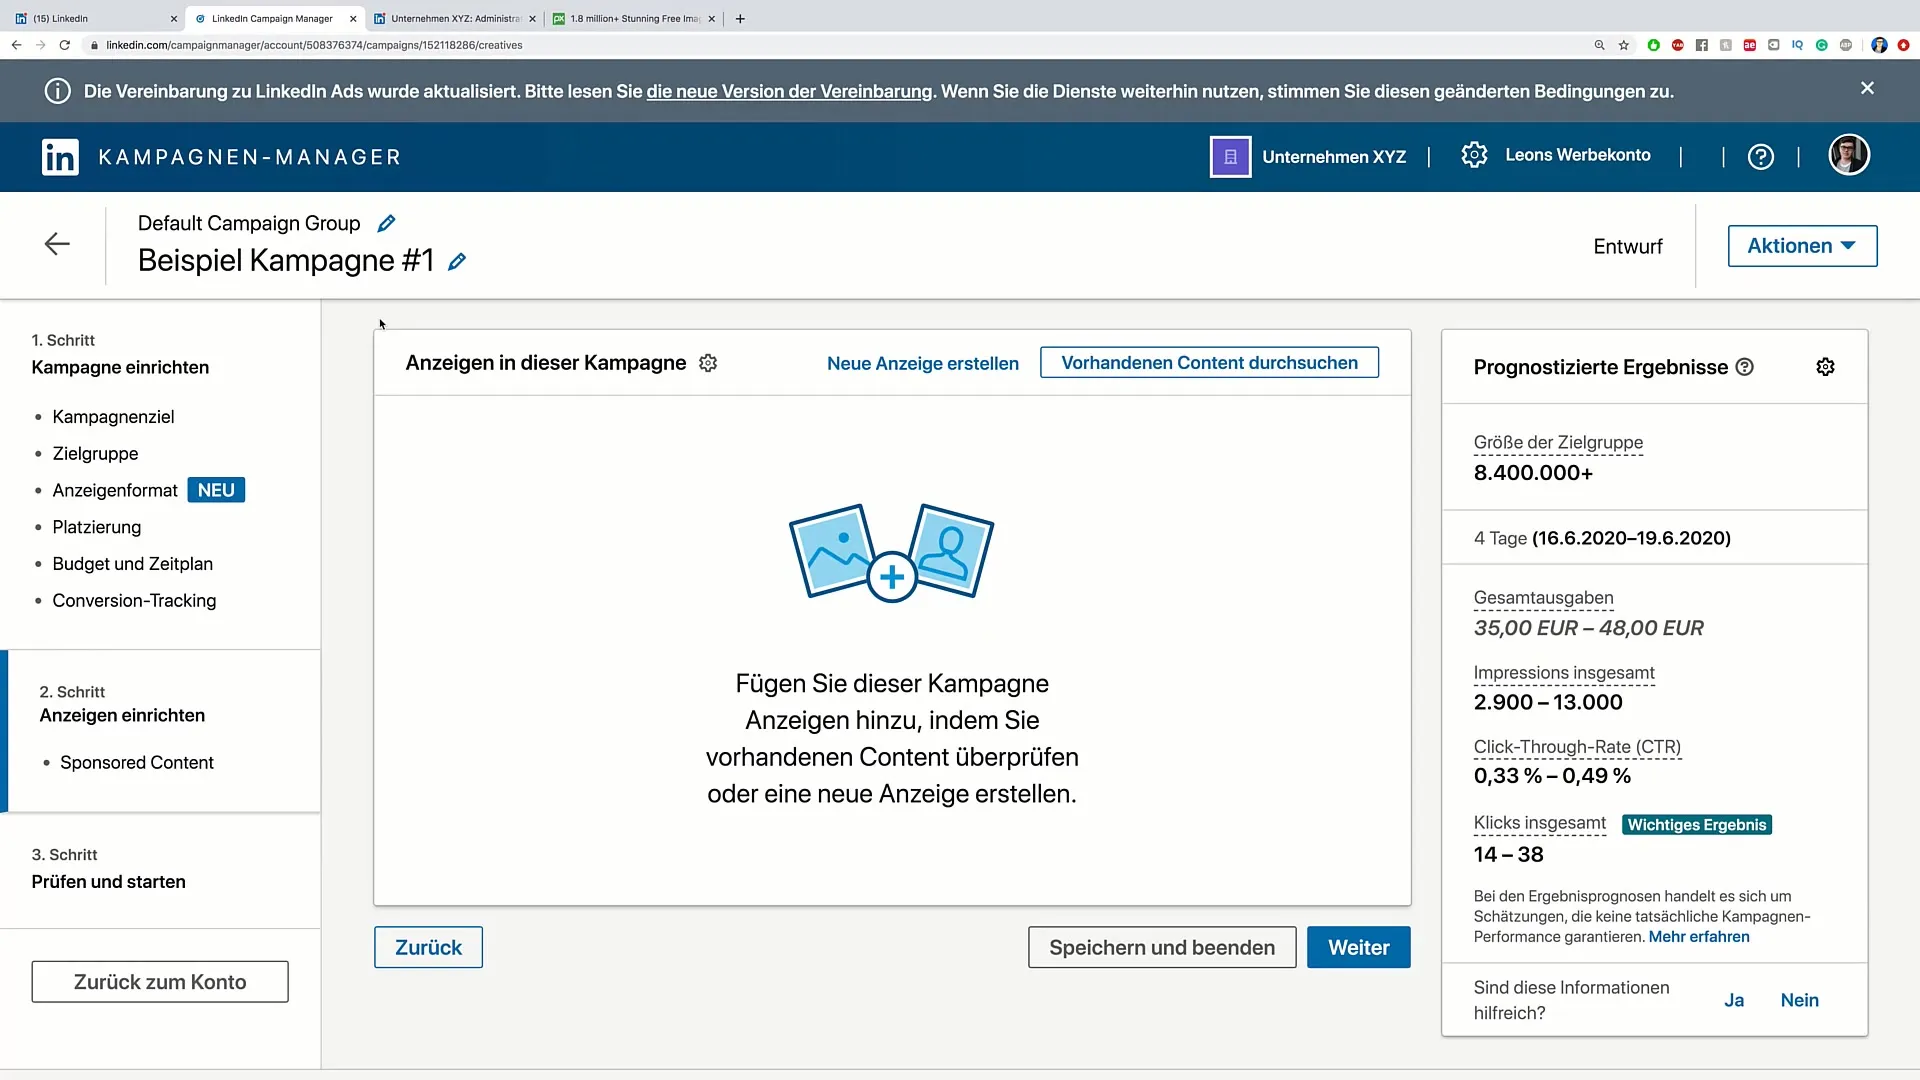The image size is (1920, 1080).
Task: Click the Impressions insgesamt label
Action: coord(1564,673)
